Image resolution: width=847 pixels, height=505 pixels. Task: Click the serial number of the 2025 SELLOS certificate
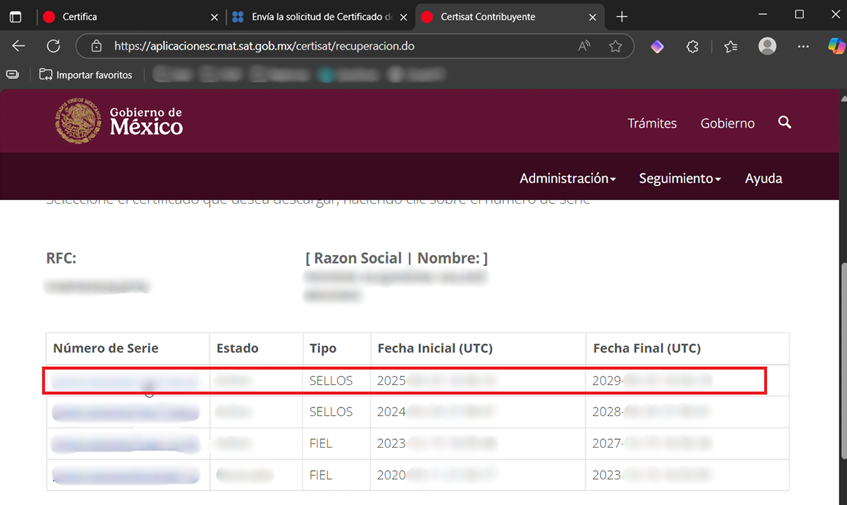(x=125, y=381)
